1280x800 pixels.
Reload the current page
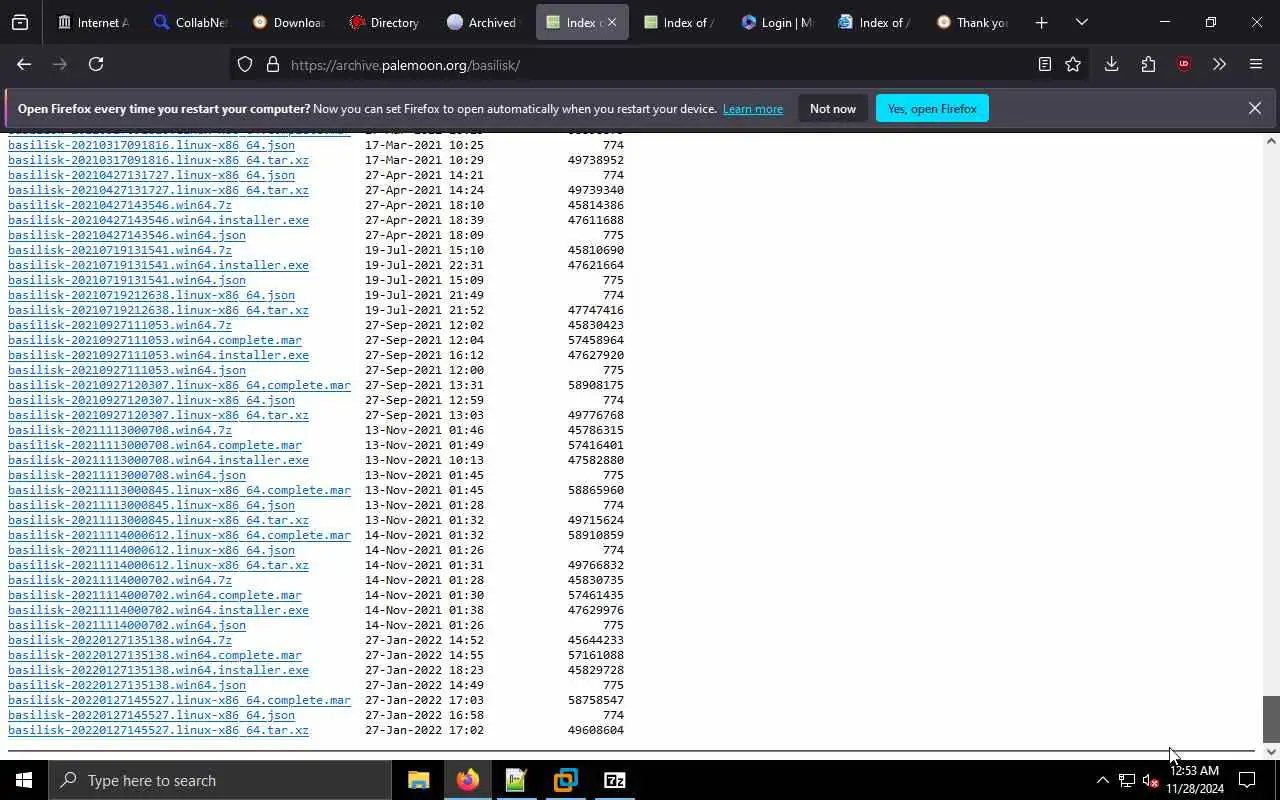point(96,64)
